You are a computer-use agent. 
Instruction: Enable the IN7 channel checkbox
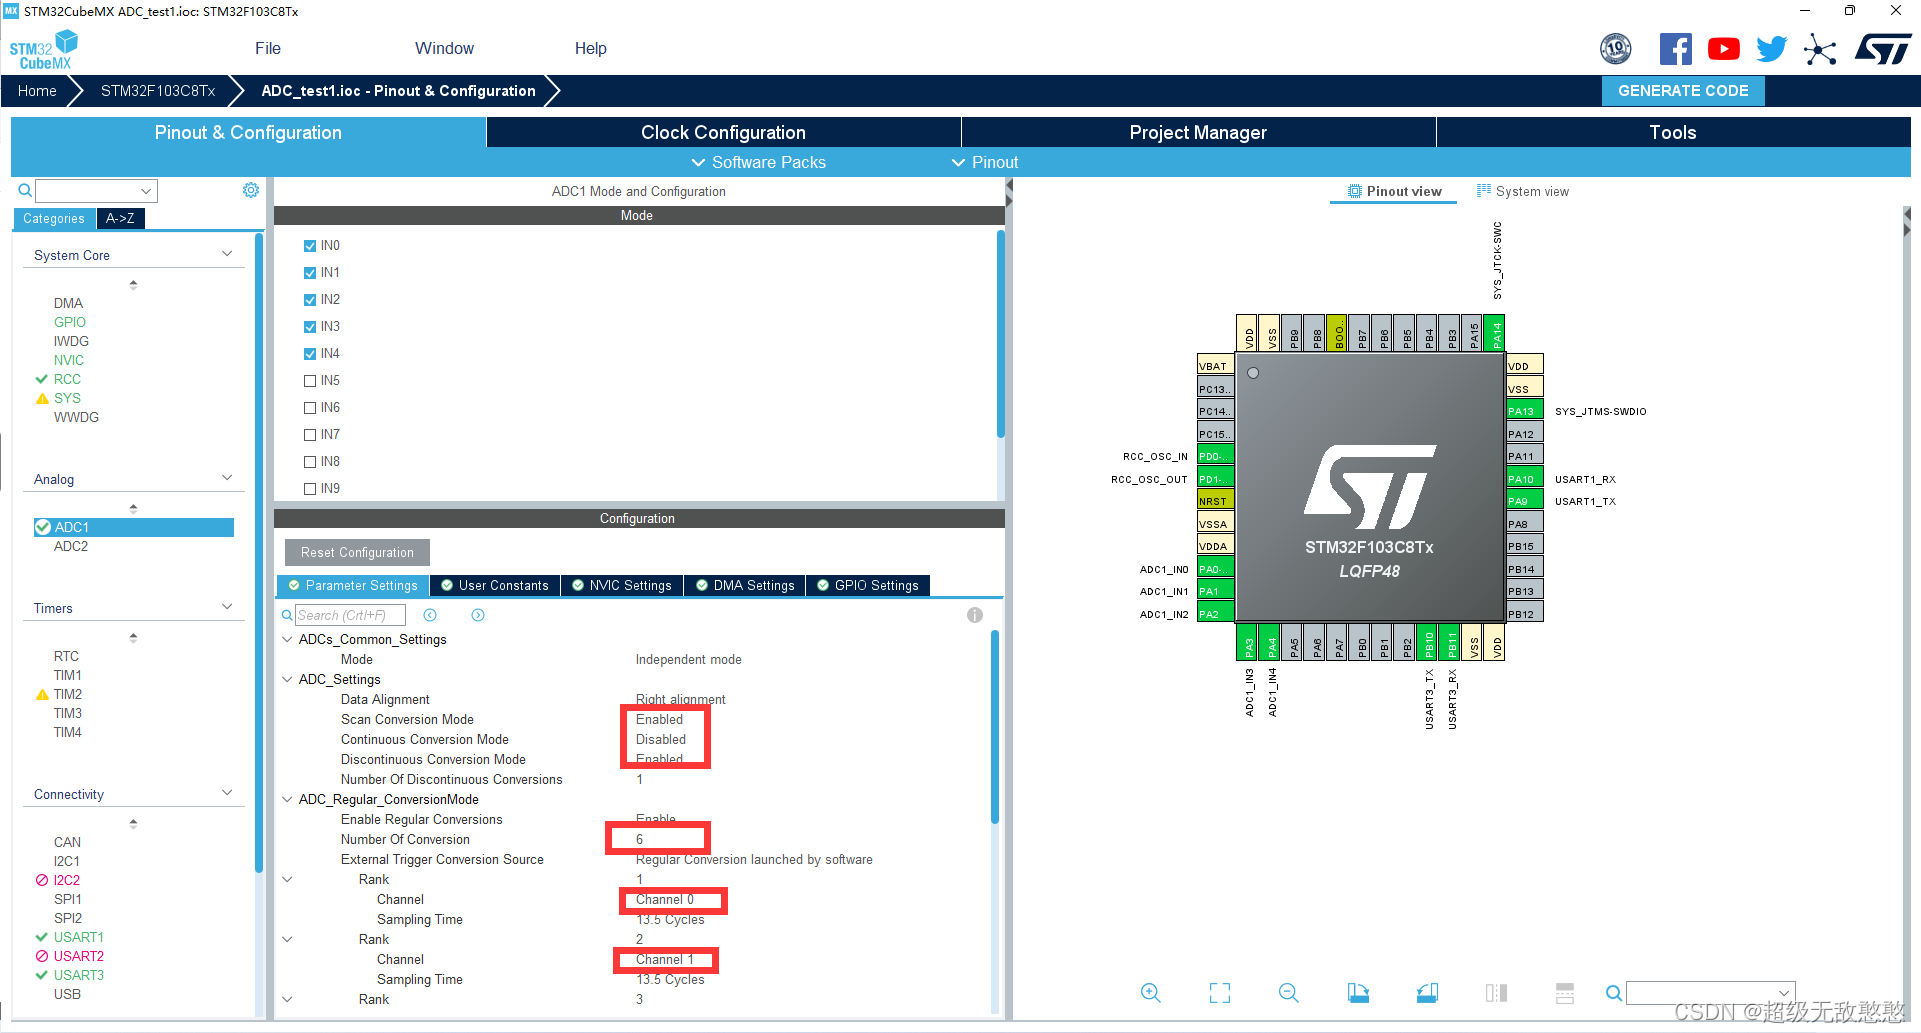310,435
